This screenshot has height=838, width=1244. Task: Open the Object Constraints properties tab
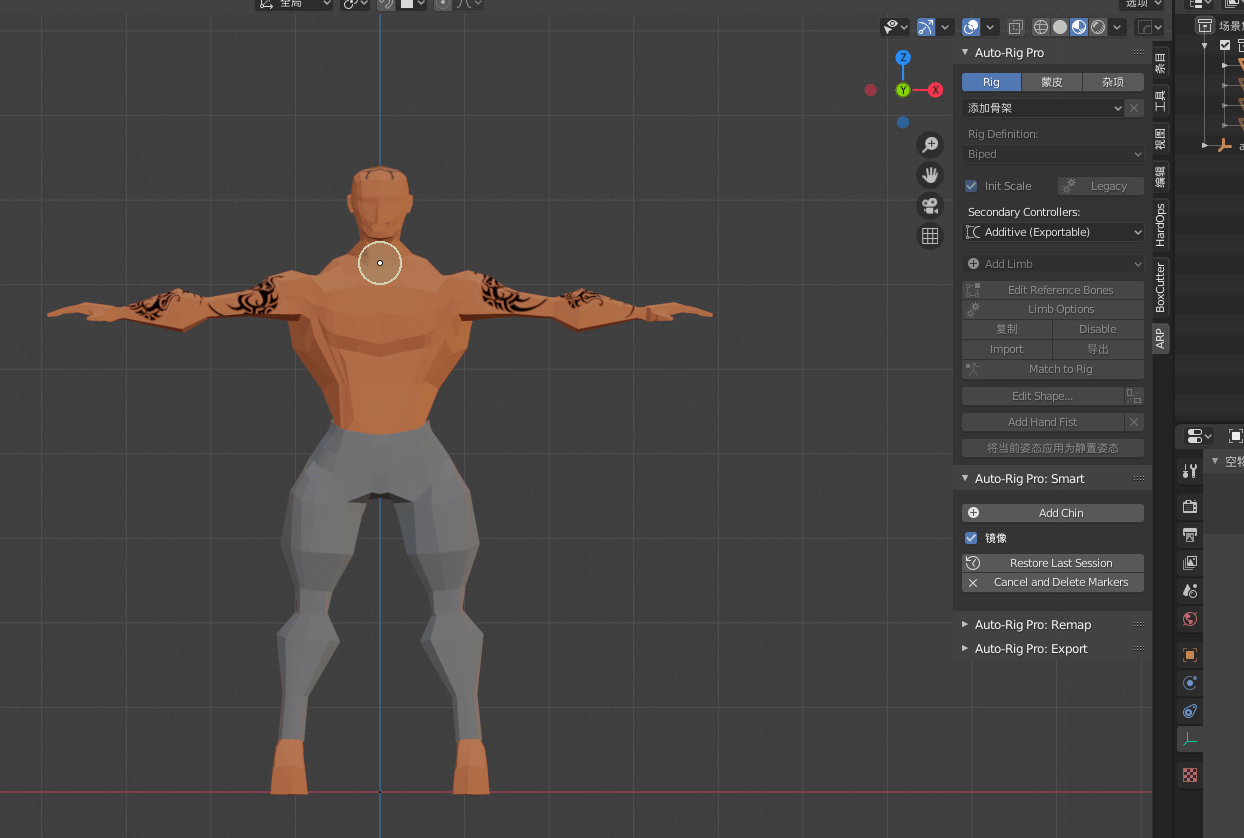[x=1189, y=711]
